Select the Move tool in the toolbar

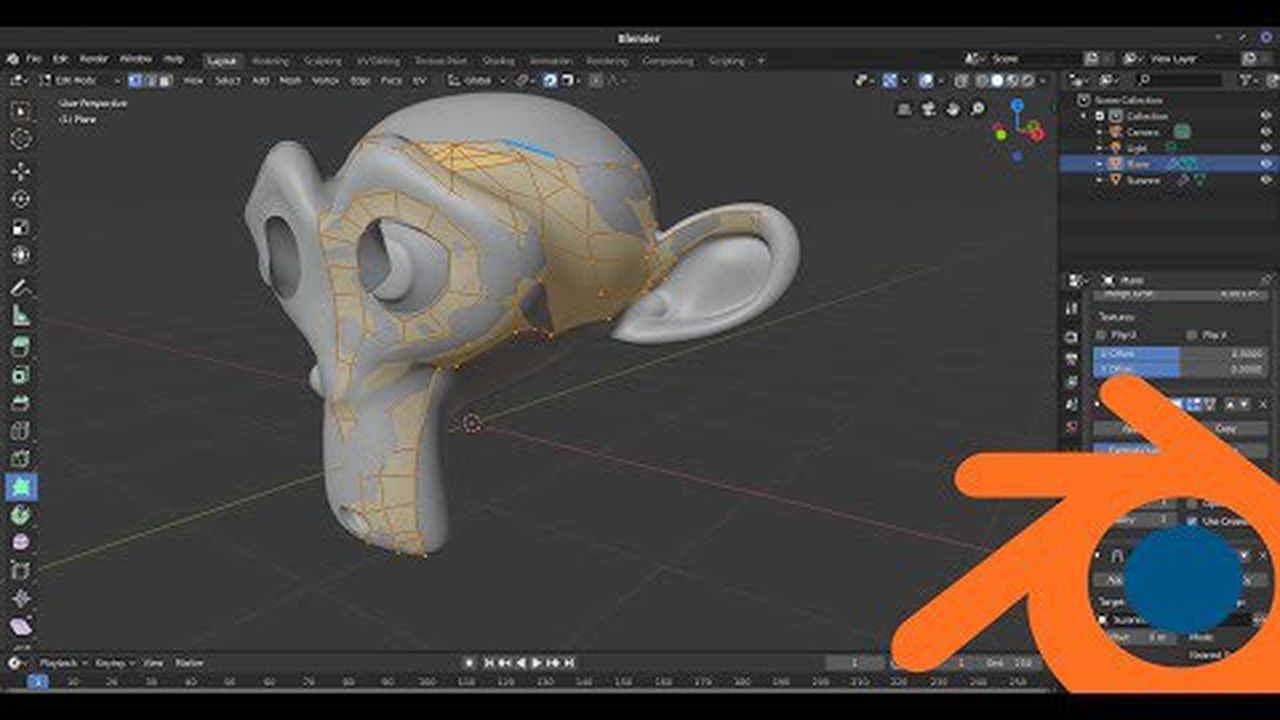click(25, 170)
